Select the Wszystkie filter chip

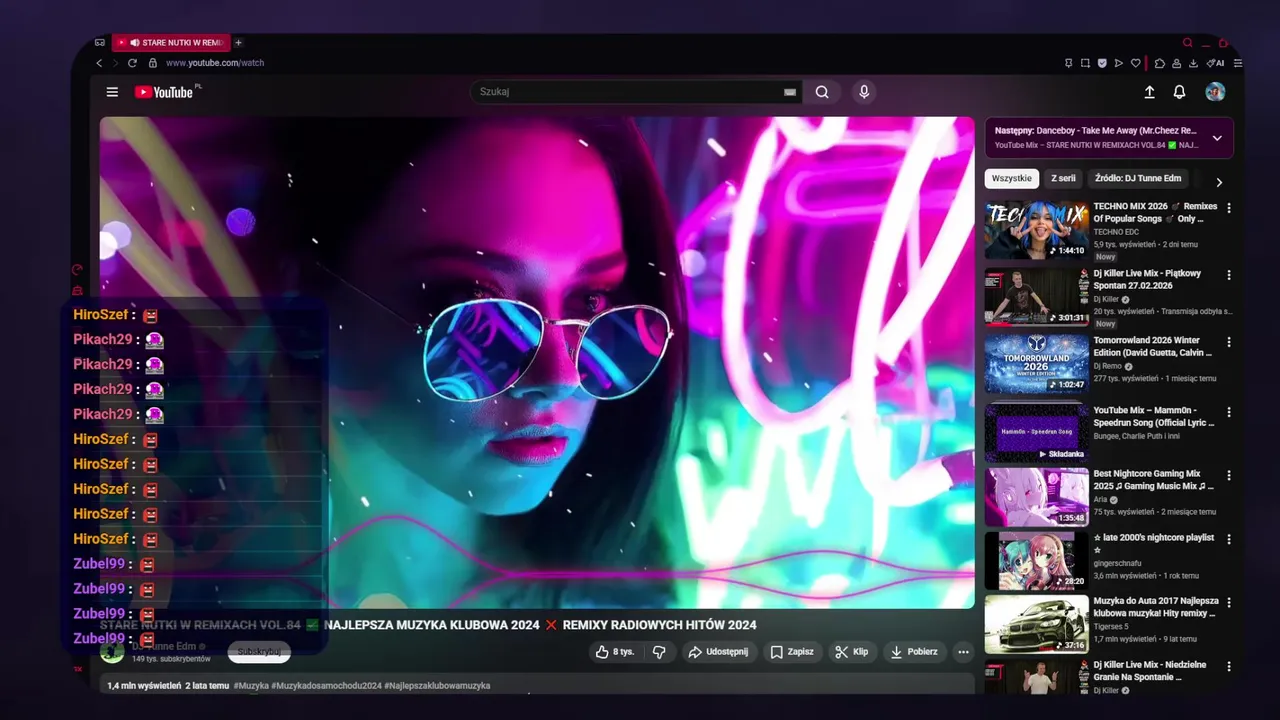click(1012, 179)
